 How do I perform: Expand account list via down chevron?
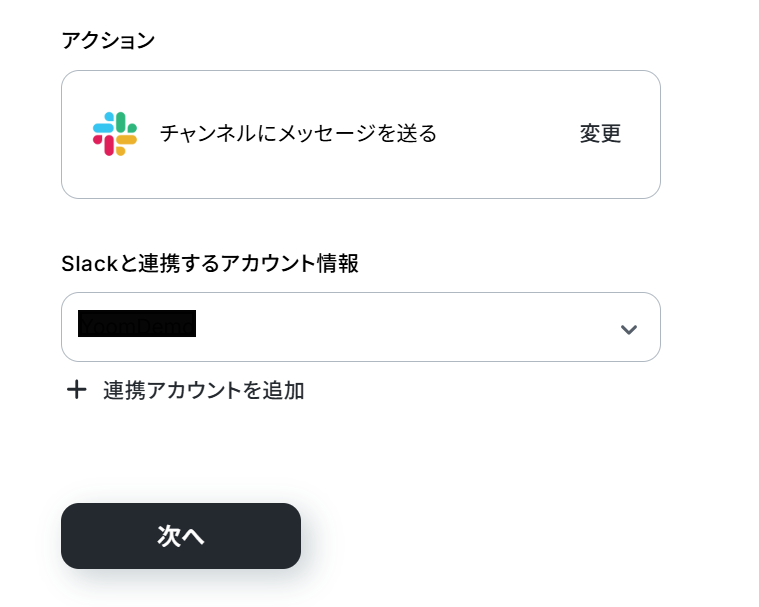(x=628, y=329)
